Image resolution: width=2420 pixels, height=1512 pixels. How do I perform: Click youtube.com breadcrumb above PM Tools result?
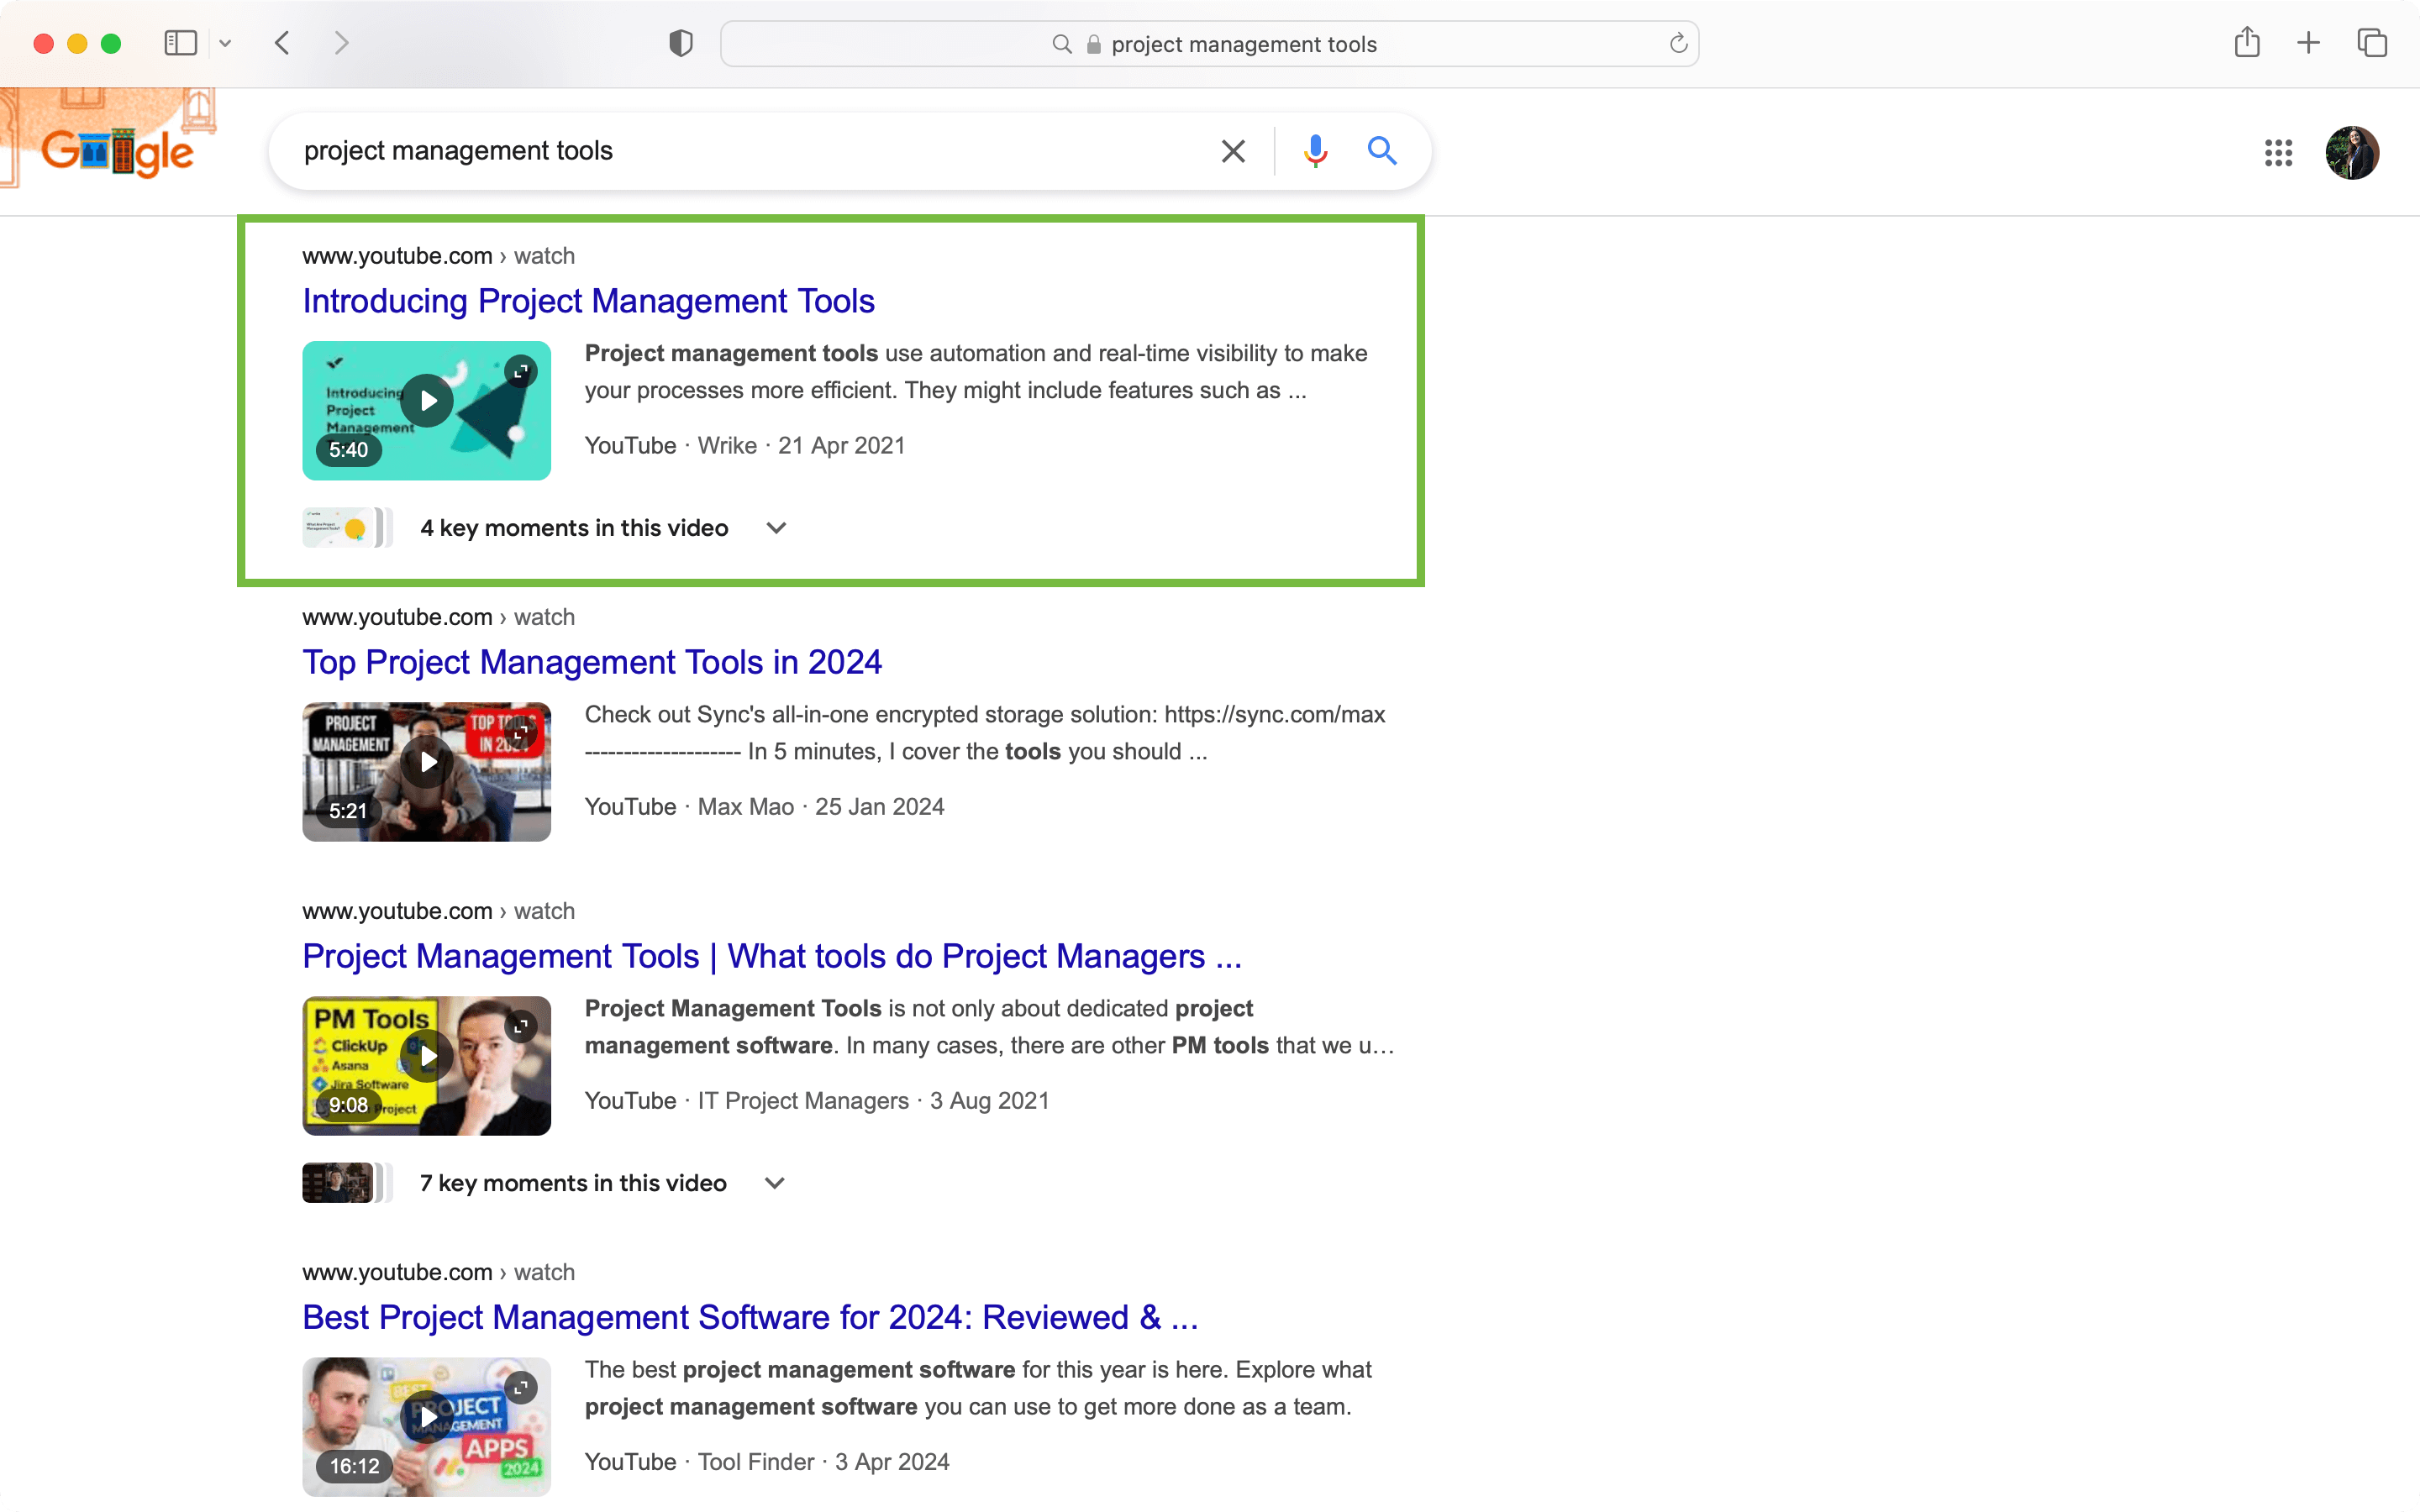pyautogui.click(x=438, y=911)
